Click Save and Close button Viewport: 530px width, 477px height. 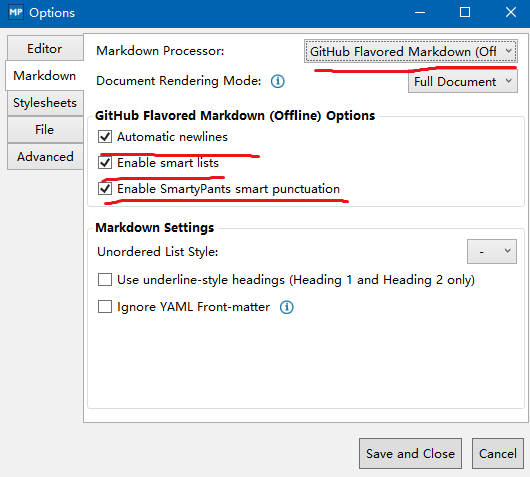410,454
